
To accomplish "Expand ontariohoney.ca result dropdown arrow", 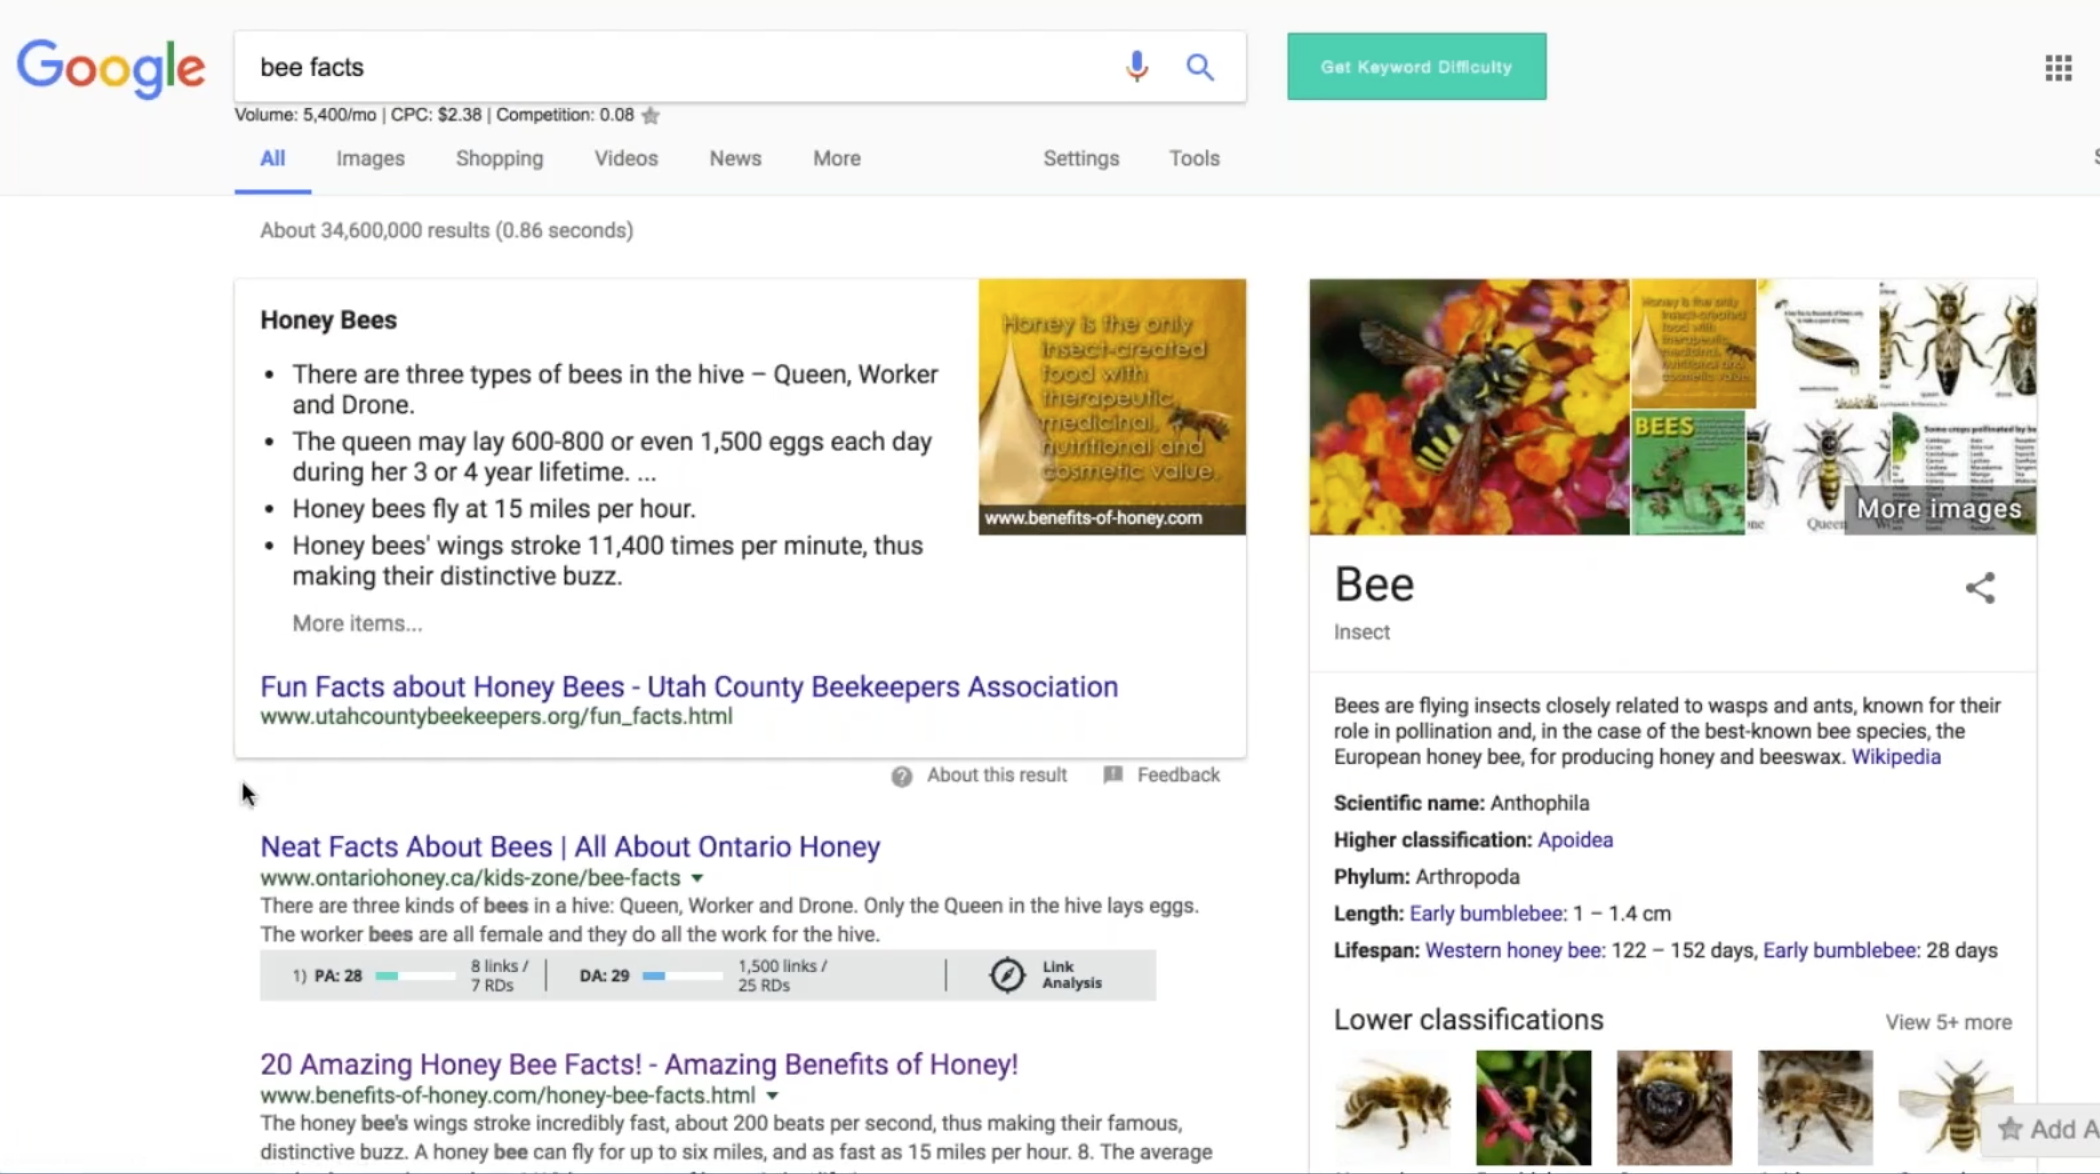I will click(x=697, y=878).
